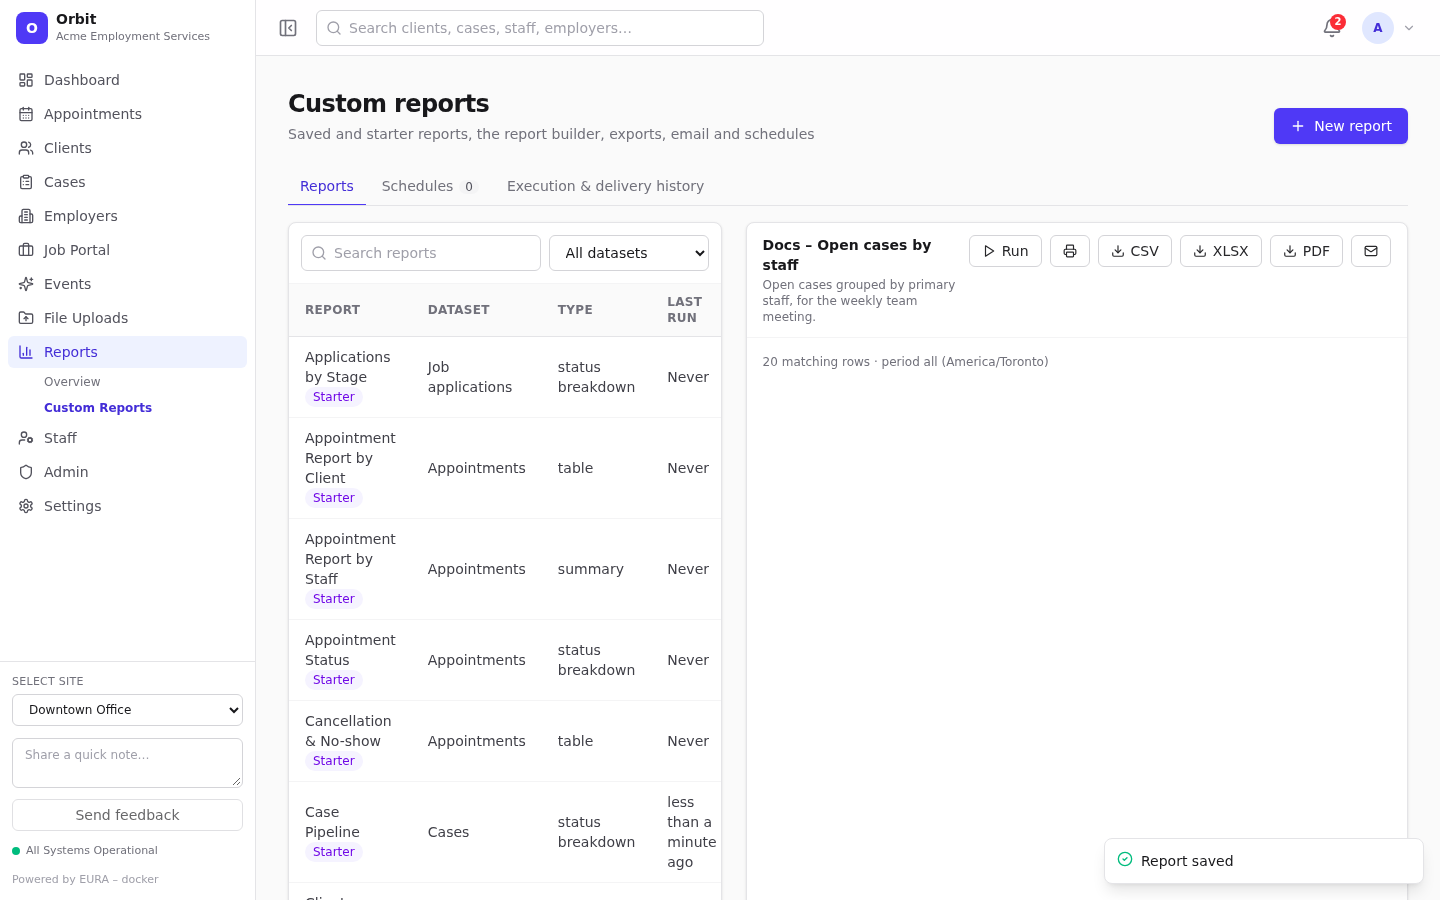Click the Orbit logo icon
This screenshot has height=900, width=1440.
[x=32, y=28]
